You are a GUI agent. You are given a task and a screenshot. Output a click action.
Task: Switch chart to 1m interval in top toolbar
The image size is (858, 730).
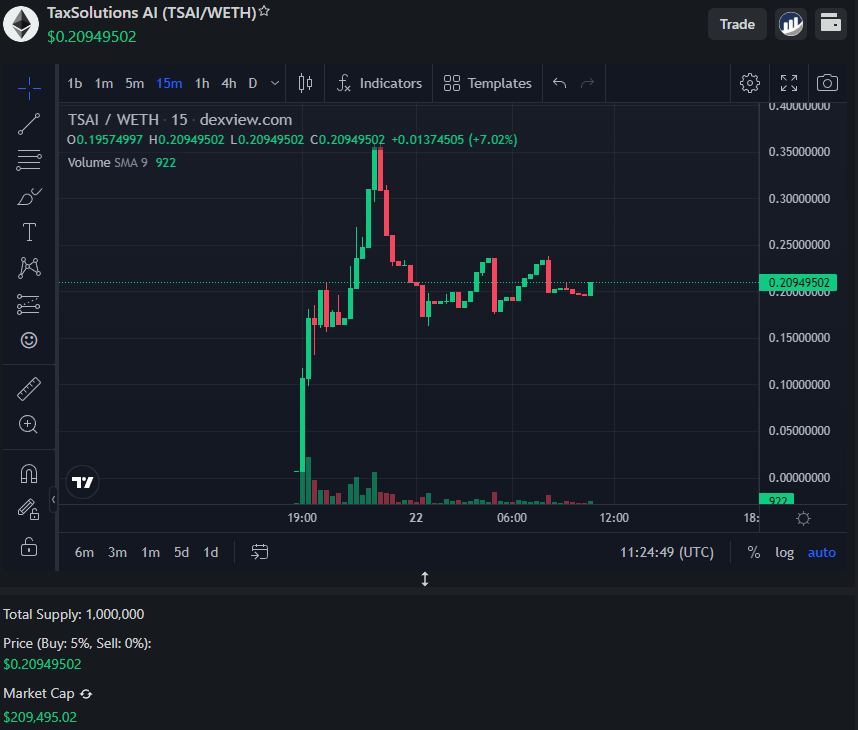(x=103, y=83)
